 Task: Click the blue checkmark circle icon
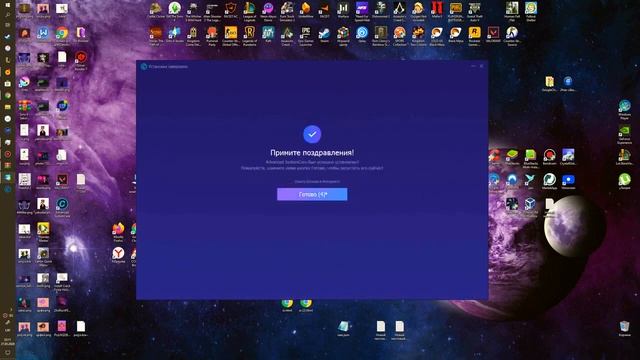tap(312, 134)
